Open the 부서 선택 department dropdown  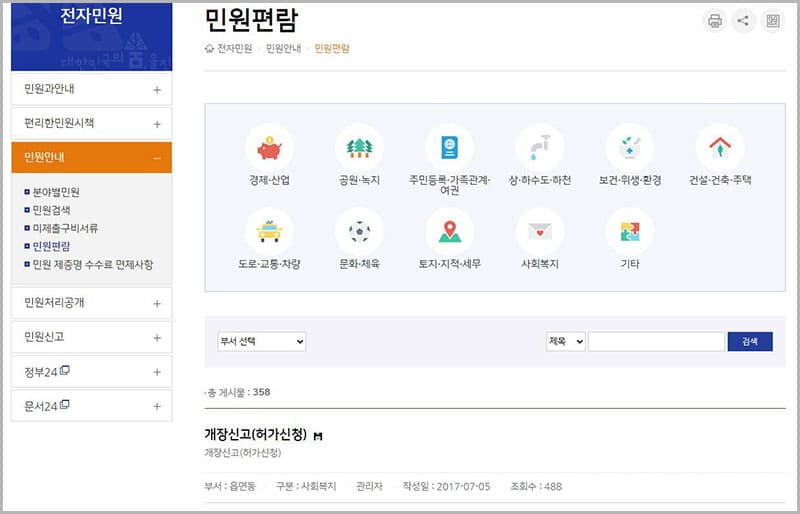pos(261,342)
